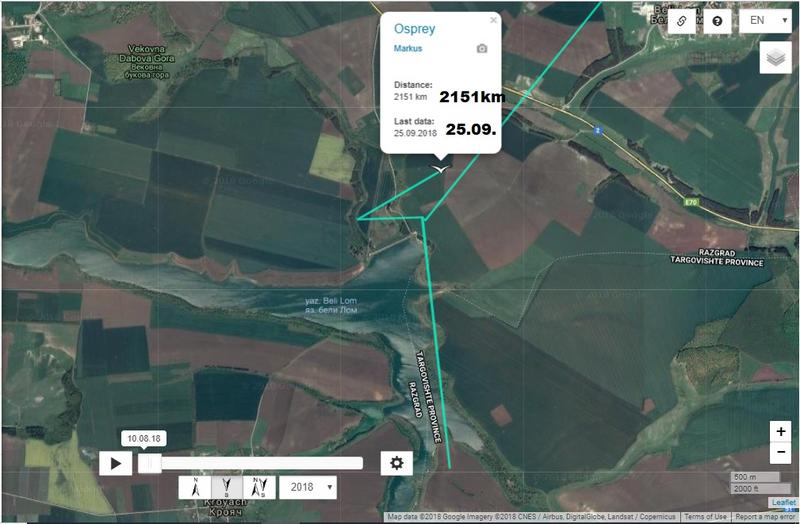Screen dimensions: 800x524
Task: Zoom in with the plus button
Action: [x=781, y=431]
